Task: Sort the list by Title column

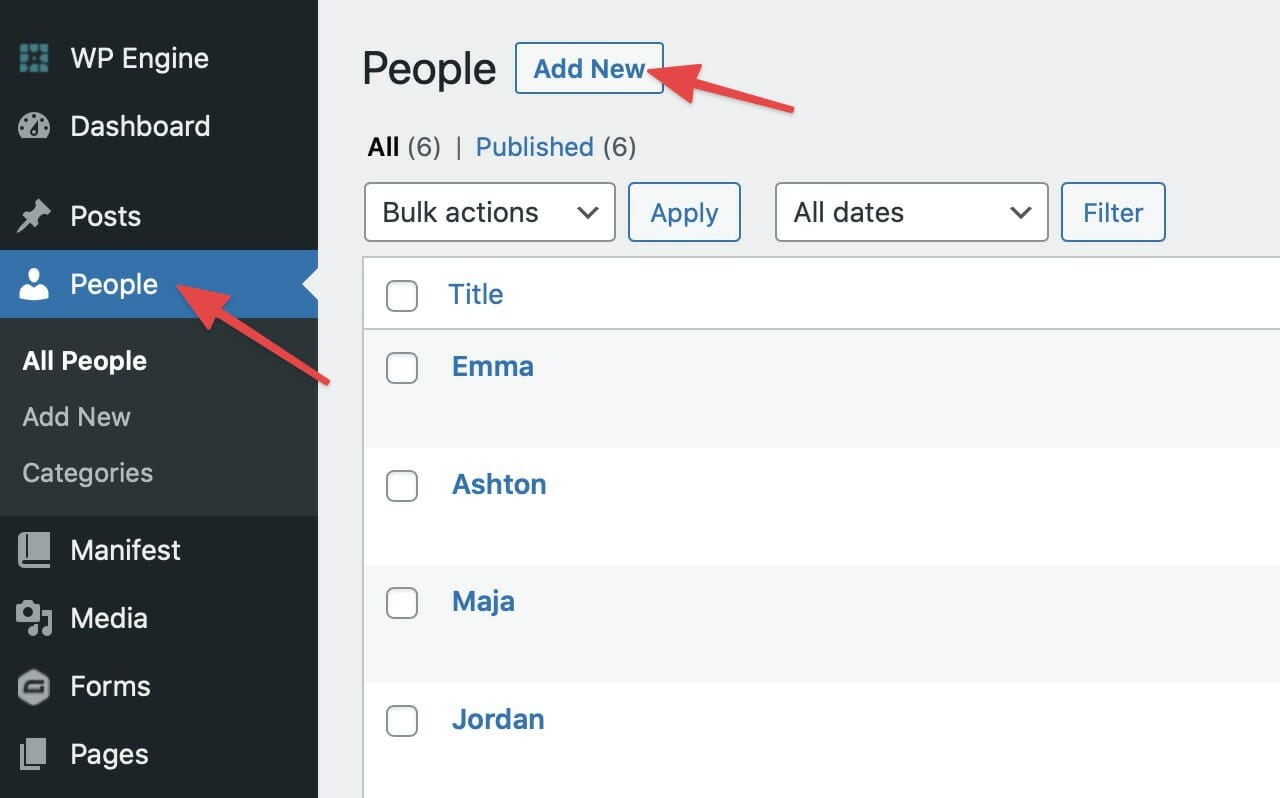Action: pos(475,294)
